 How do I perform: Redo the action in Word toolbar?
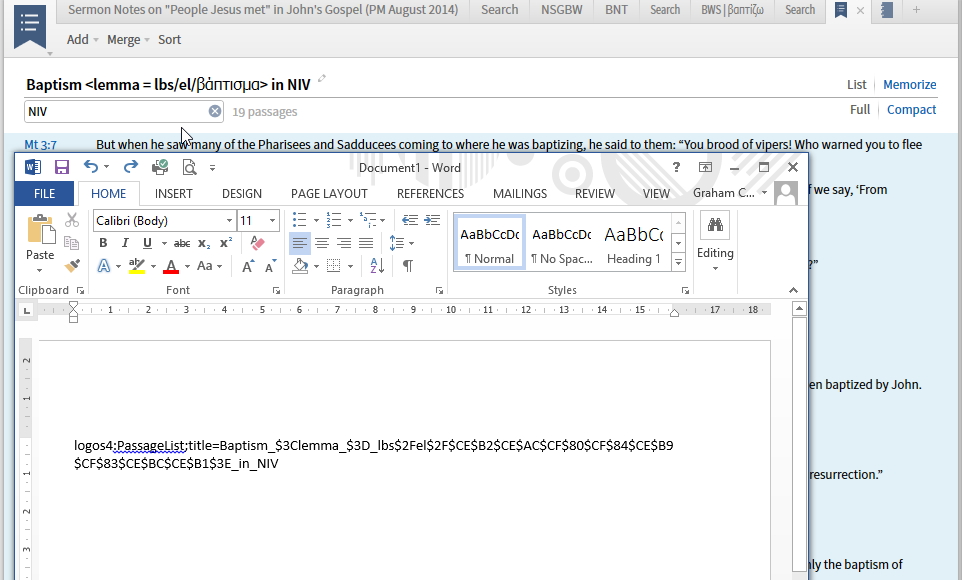(131, 166)
